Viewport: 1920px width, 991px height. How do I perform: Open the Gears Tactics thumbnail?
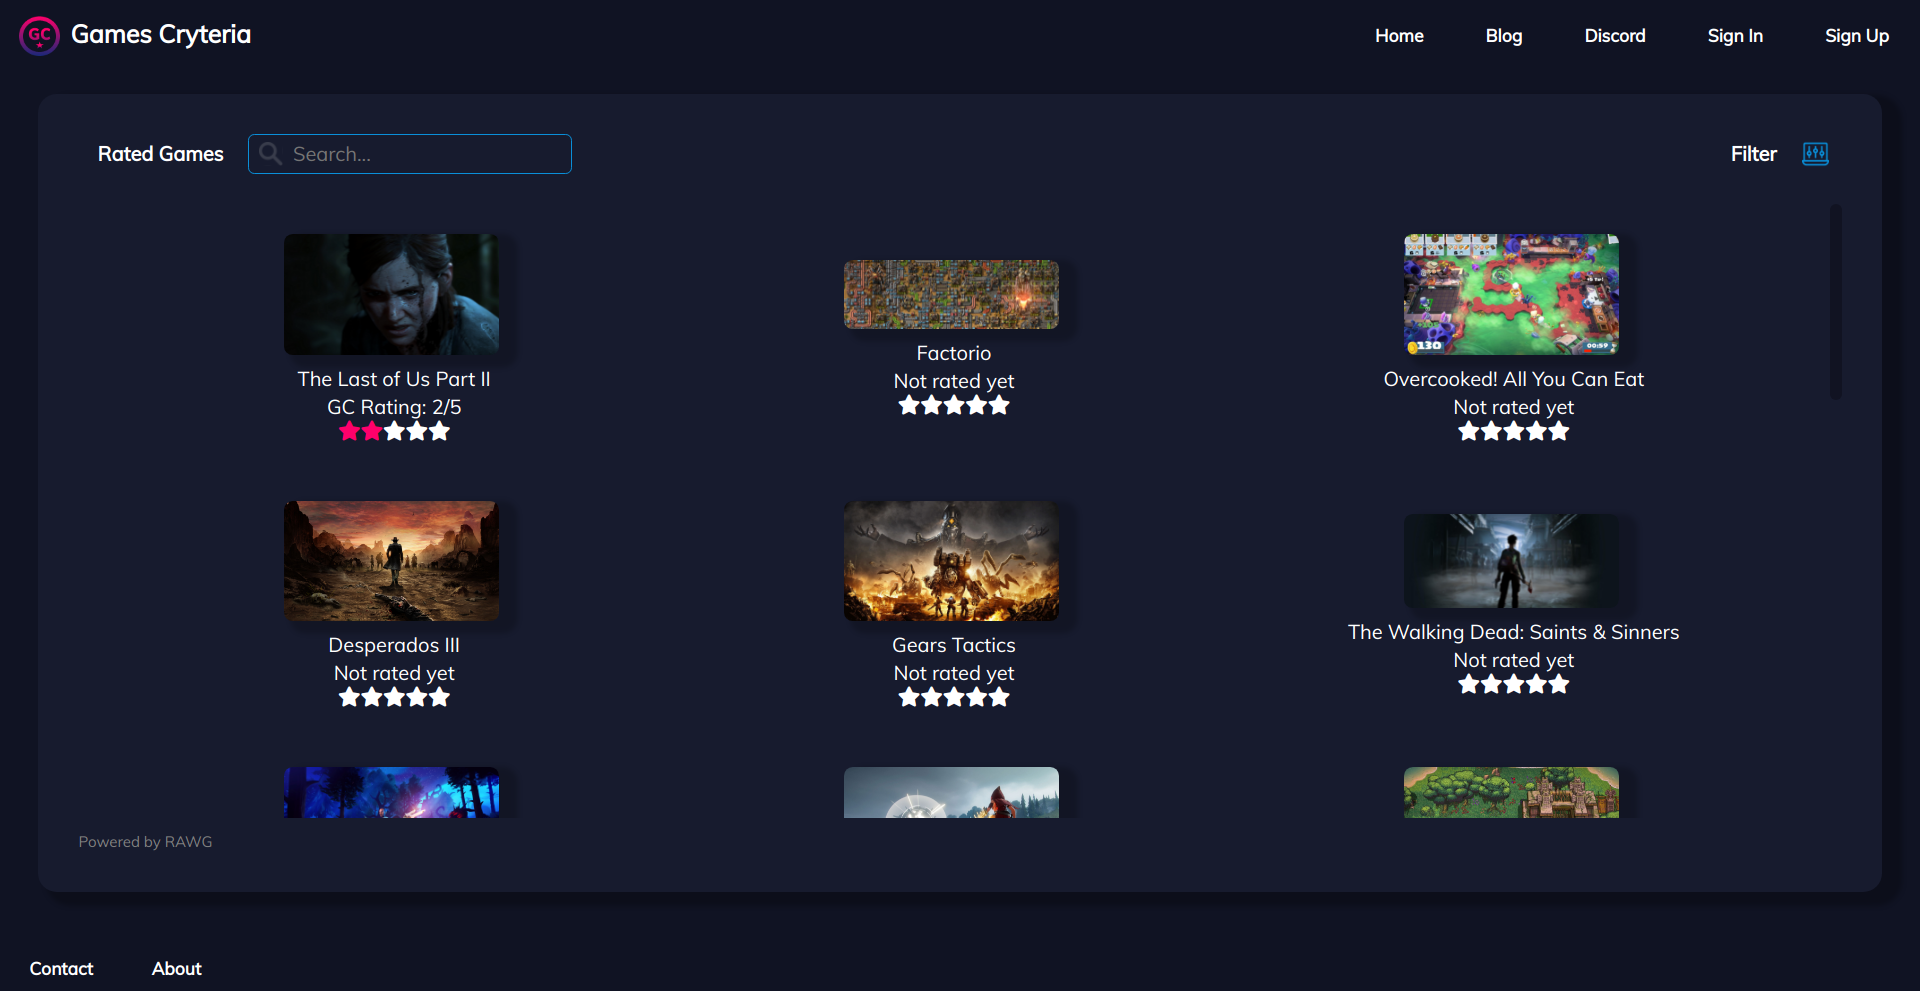coord(952,561)
